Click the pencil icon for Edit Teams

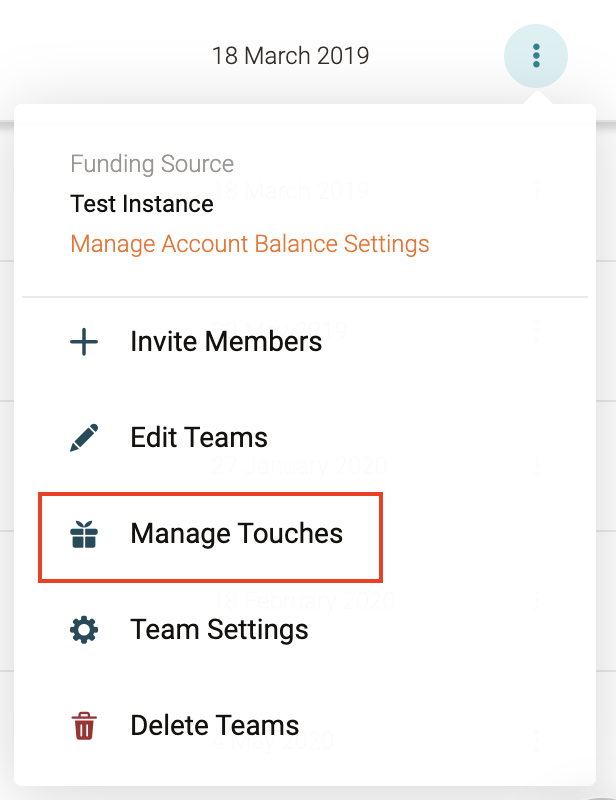(84, 437)
